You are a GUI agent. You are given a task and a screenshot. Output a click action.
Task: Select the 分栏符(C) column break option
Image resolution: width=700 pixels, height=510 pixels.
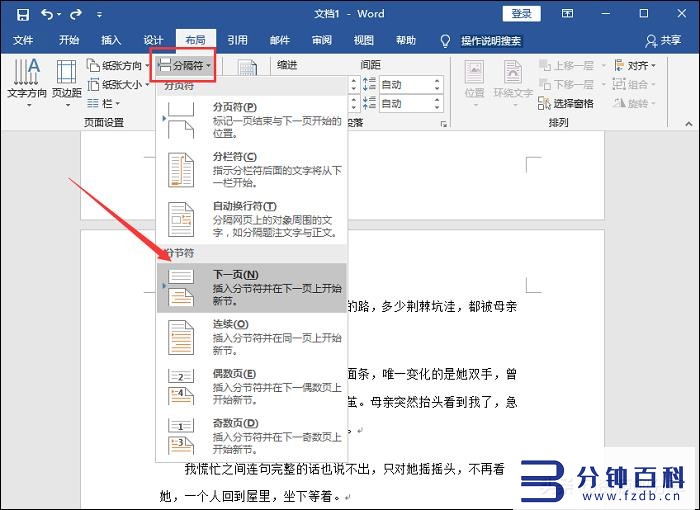(251, 170)
